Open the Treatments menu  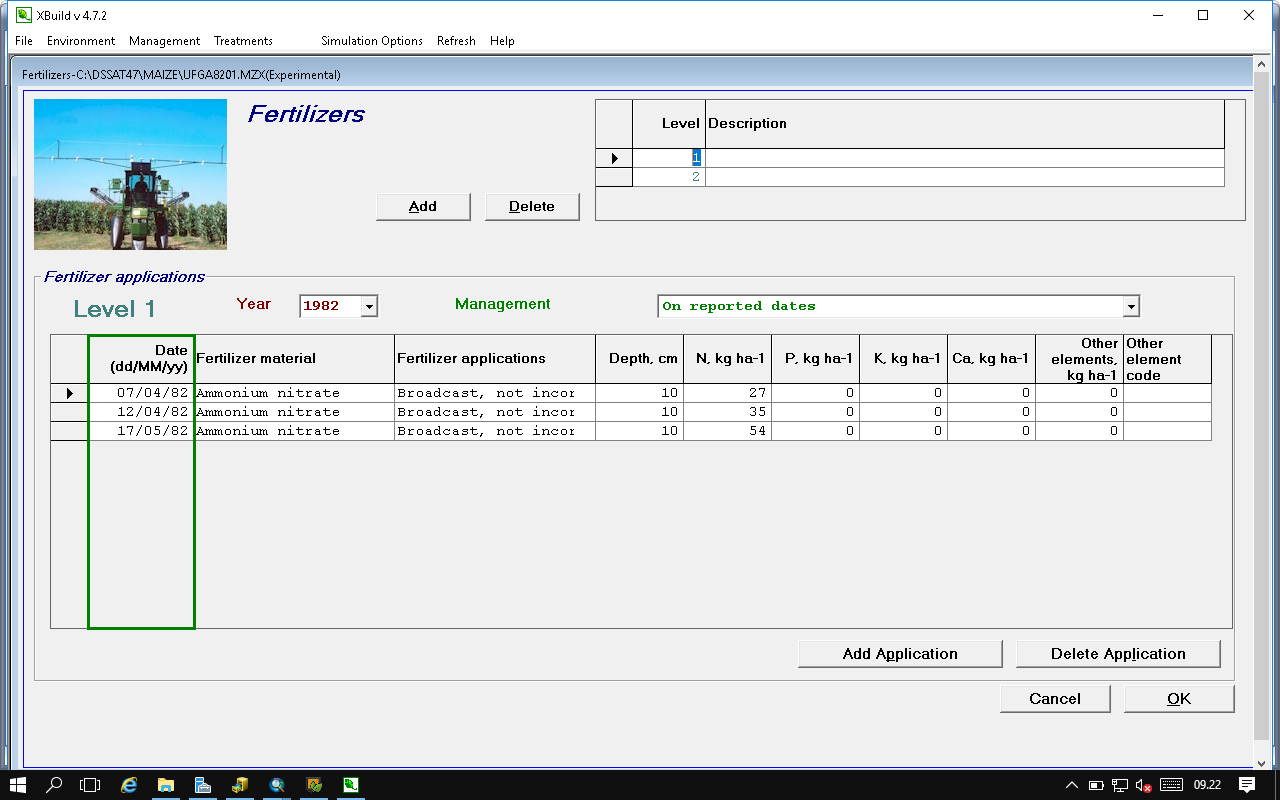tap(243, 41)
